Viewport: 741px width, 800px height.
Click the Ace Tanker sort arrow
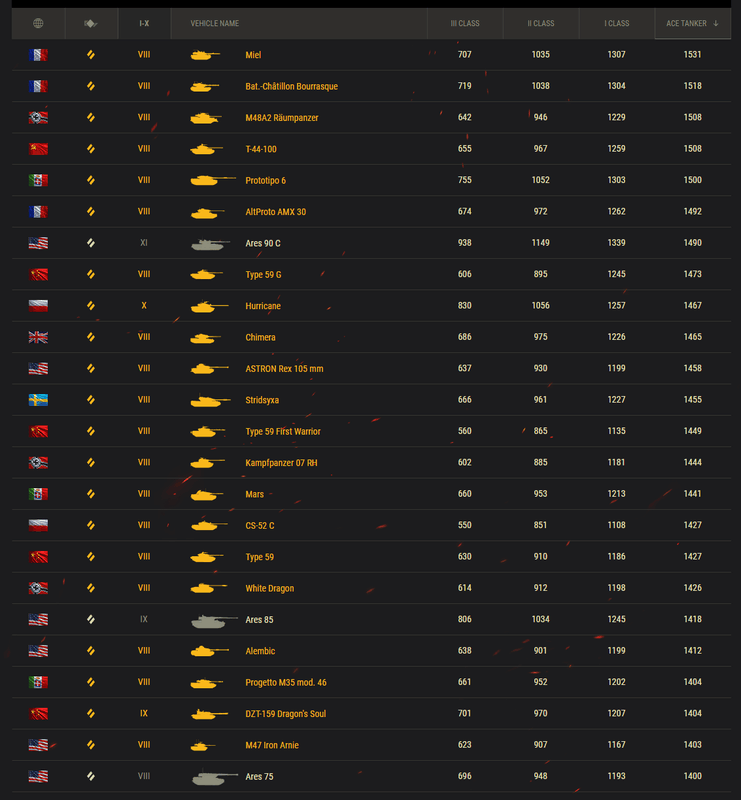(x=716, y=23)
